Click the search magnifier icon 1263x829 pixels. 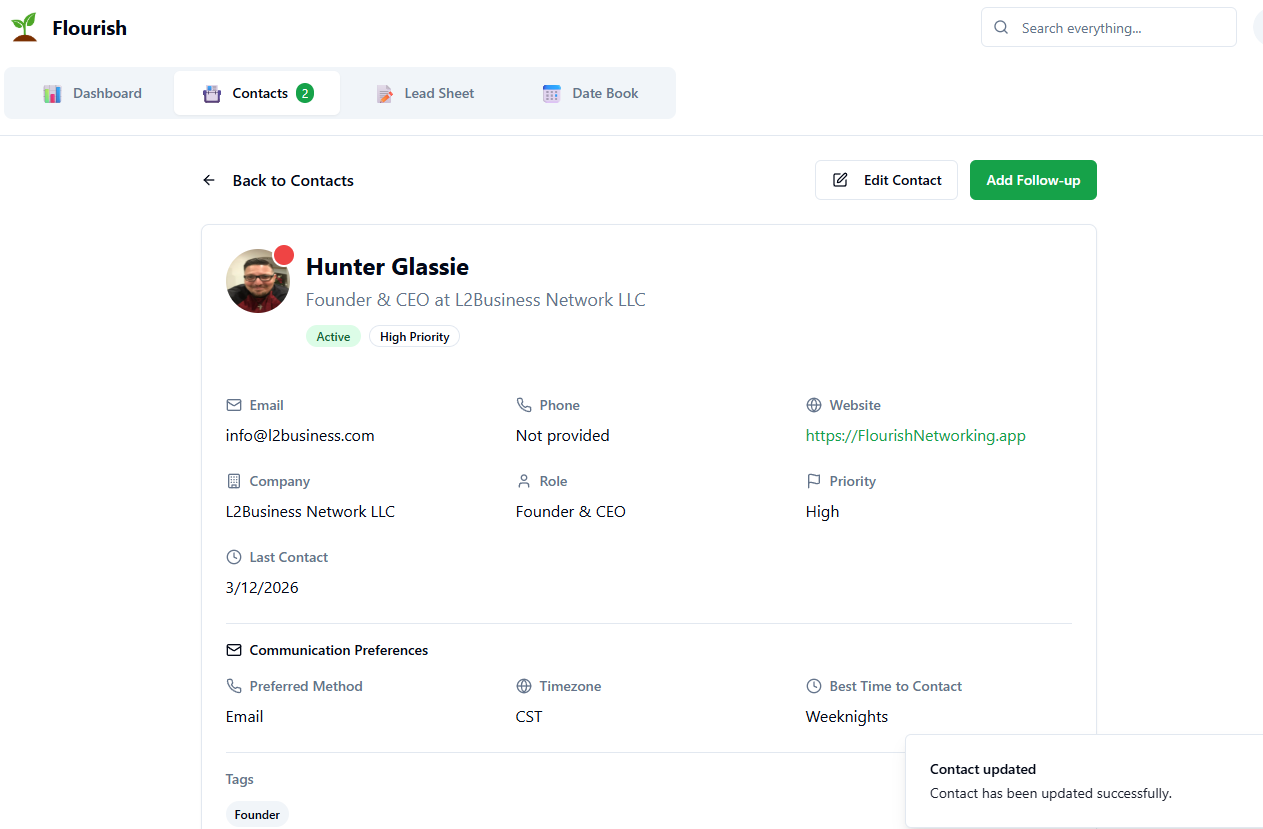coord(1001,28)
